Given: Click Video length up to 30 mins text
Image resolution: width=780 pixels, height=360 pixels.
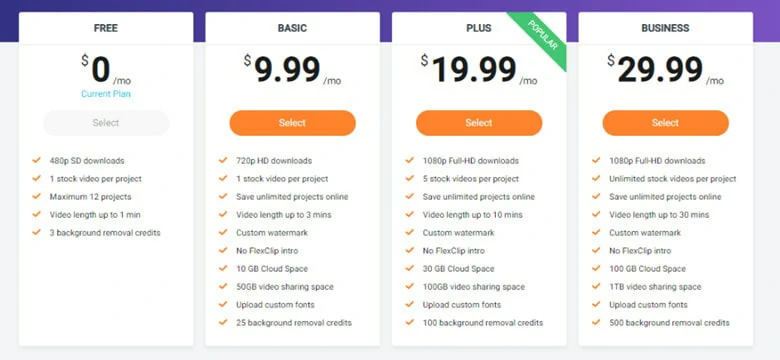Looking at the screenshot, I should [x=659, y=215].
